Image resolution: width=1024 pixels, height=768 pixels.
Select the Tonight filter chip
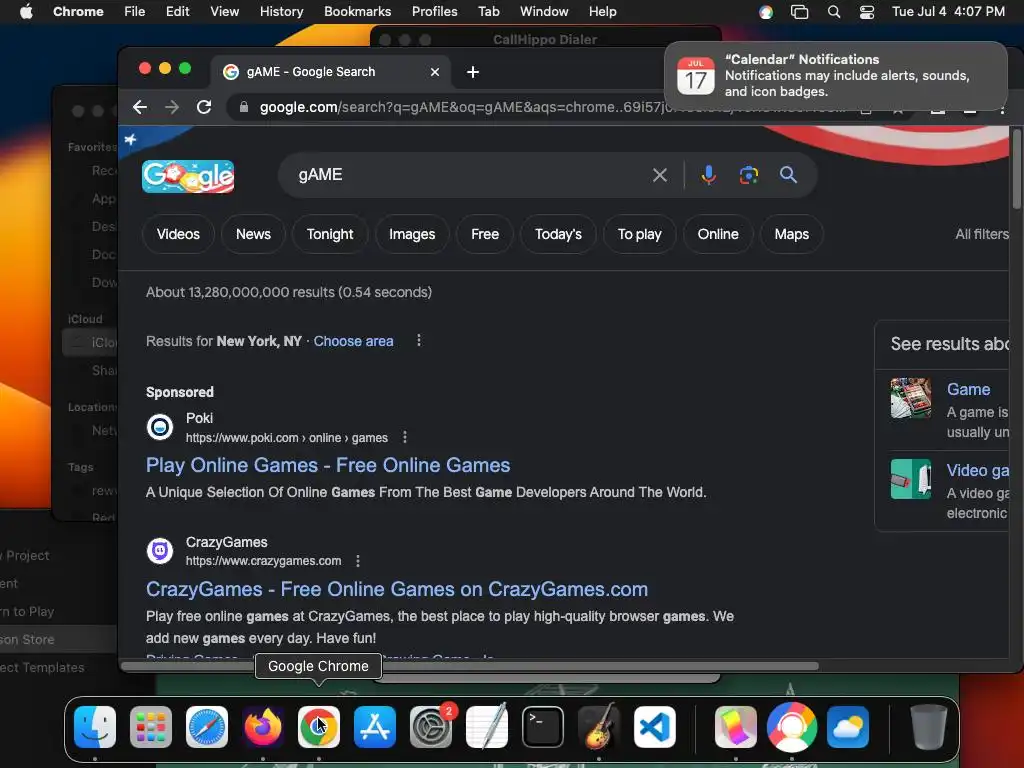pos(330,234)
